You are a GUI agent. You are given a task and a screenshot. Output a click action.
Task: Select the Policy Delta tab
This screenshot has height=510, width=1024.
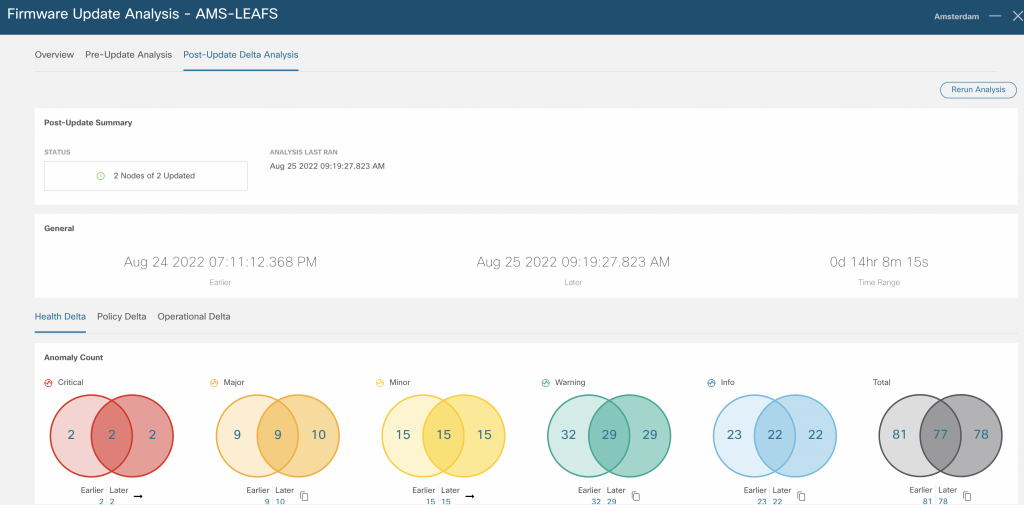(x=121, y=317)
